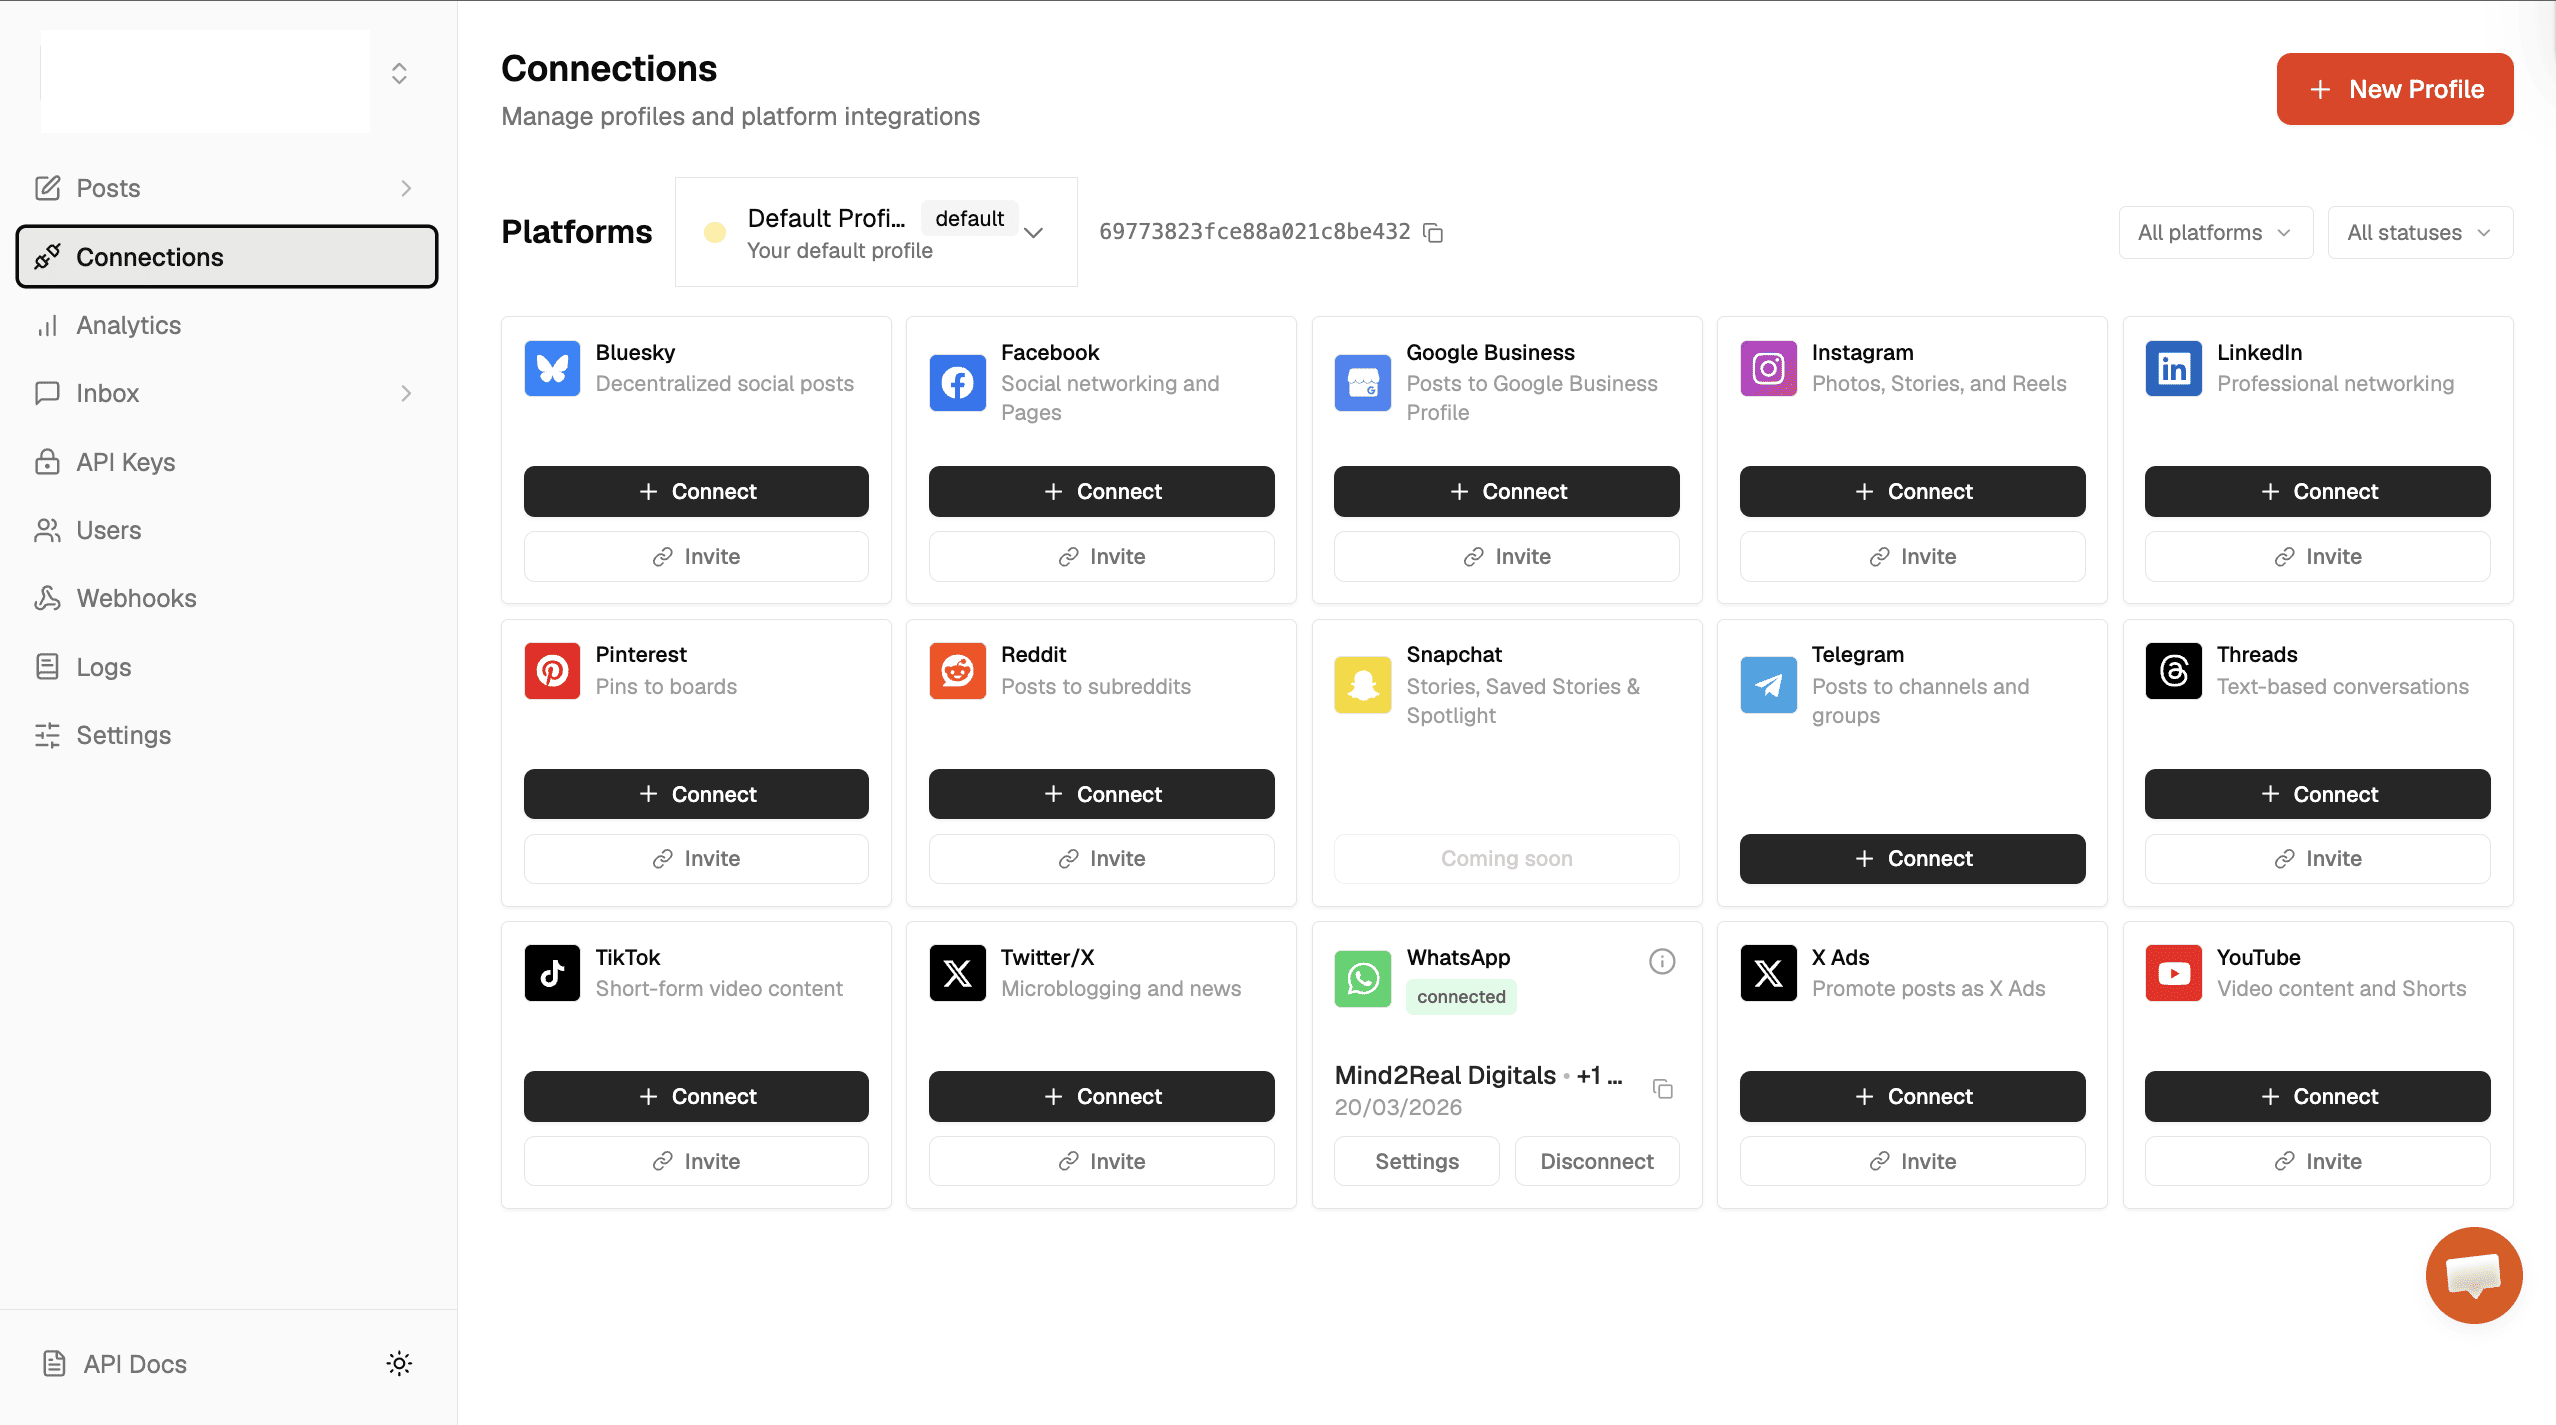Image resolution: width=2556 pixels, height=1425 pixels.
Task: Connect an Instagram account
Action: click(x=1912, y=491)
